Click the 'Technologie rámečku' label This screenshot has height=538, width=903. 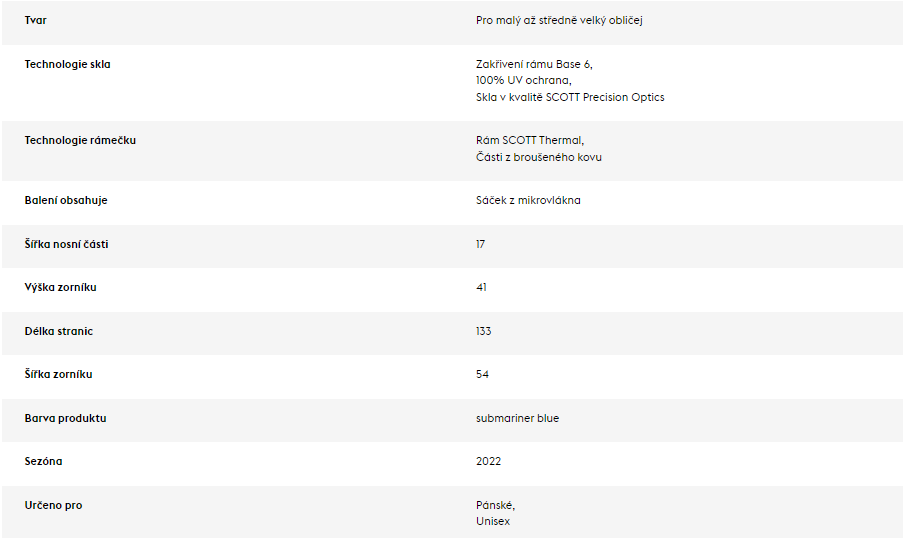(x=80, y=140)
